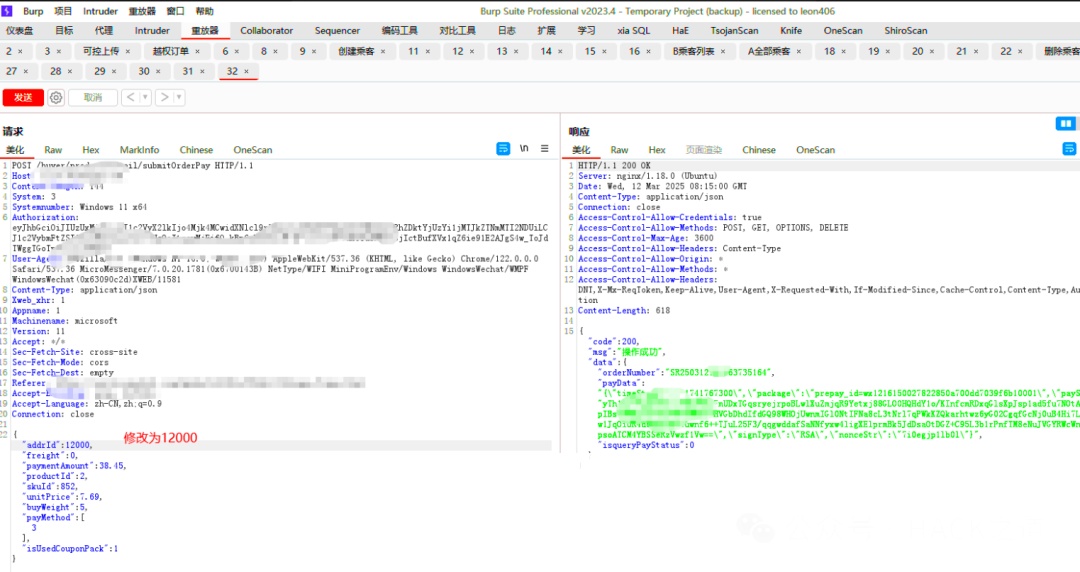The height and width of the screenshot is (572, 1080).
Task: Close the A全部乘客 tab
Action: [799, 52]
